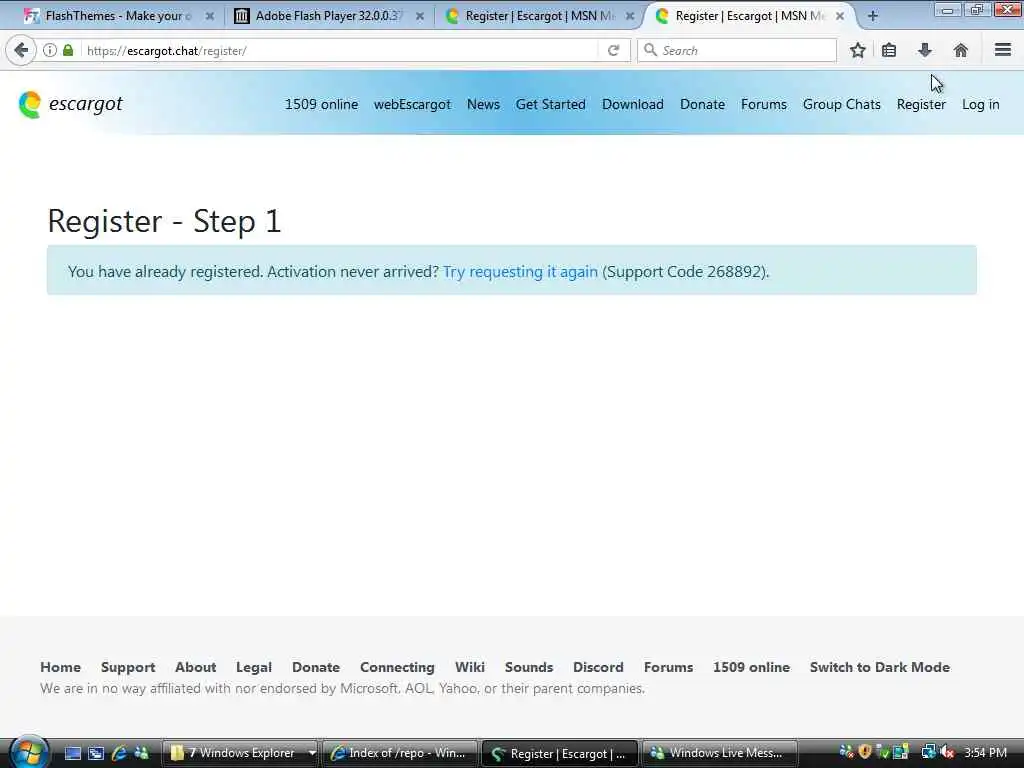Image resolution: width=1024 pixels, height=768 pixels.
Task: Switch to the first Register Escargot tab
Action: (x=539, y=16)
